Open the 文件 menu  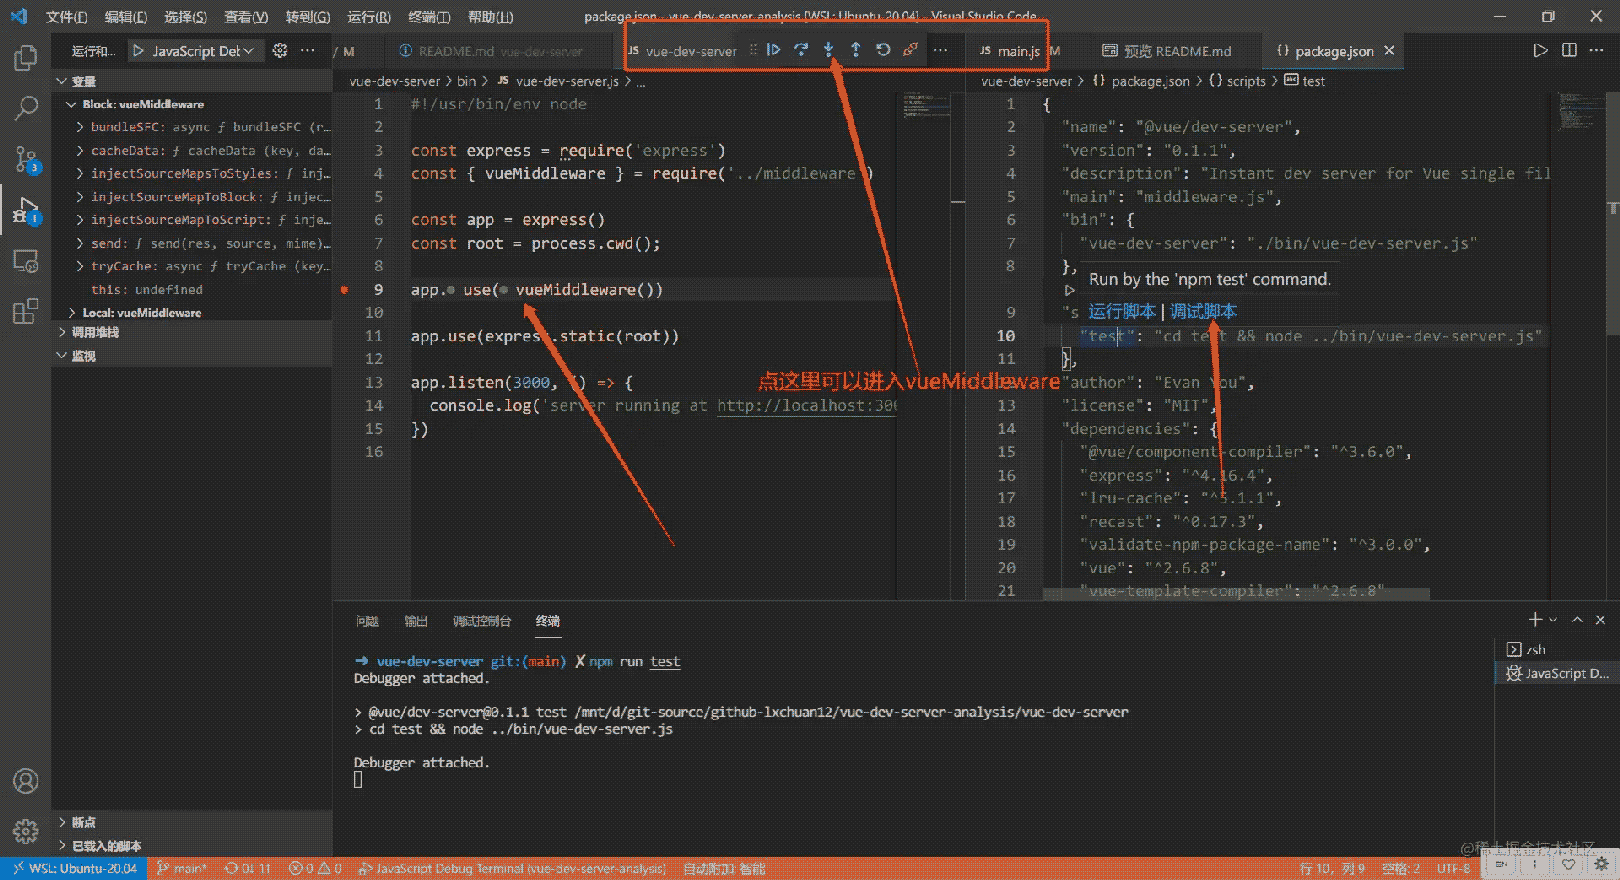tap(66, 17)
